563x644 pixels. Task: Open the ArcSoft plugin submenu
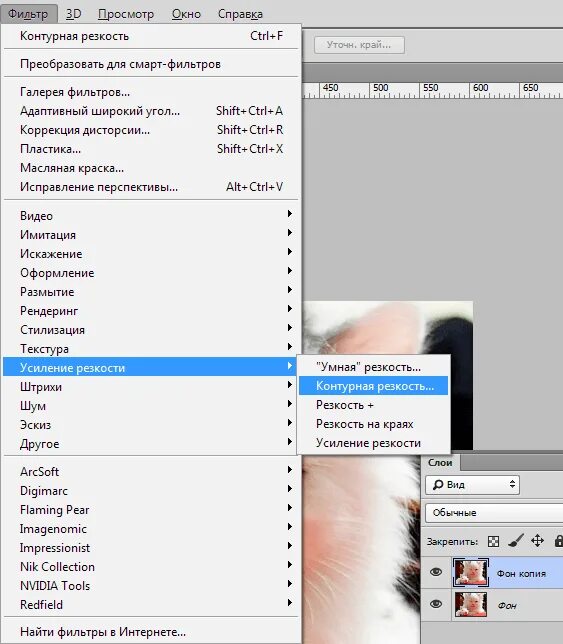(150, 472)
